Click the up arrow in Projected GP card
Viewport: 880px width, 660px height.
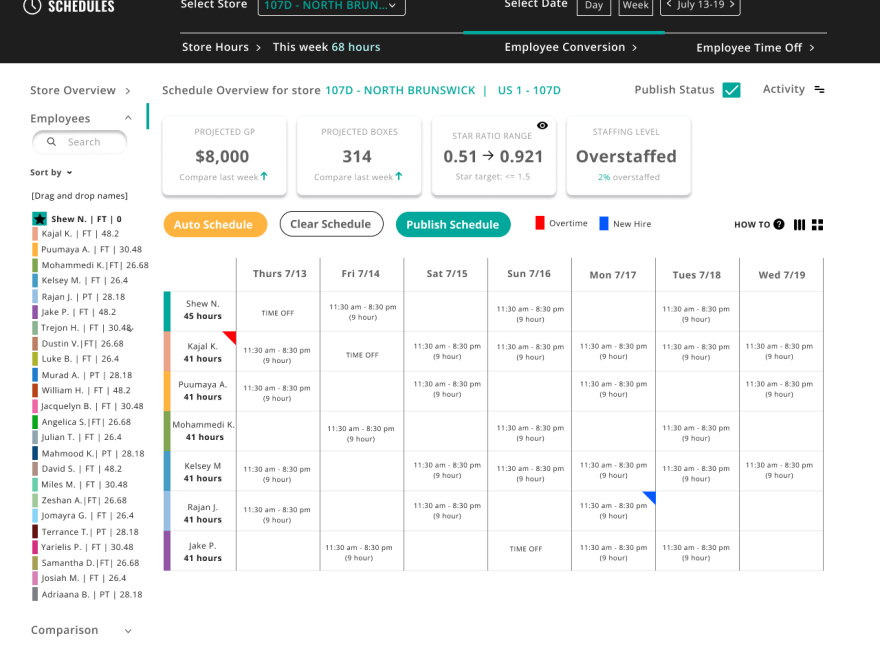click(264, 177)
